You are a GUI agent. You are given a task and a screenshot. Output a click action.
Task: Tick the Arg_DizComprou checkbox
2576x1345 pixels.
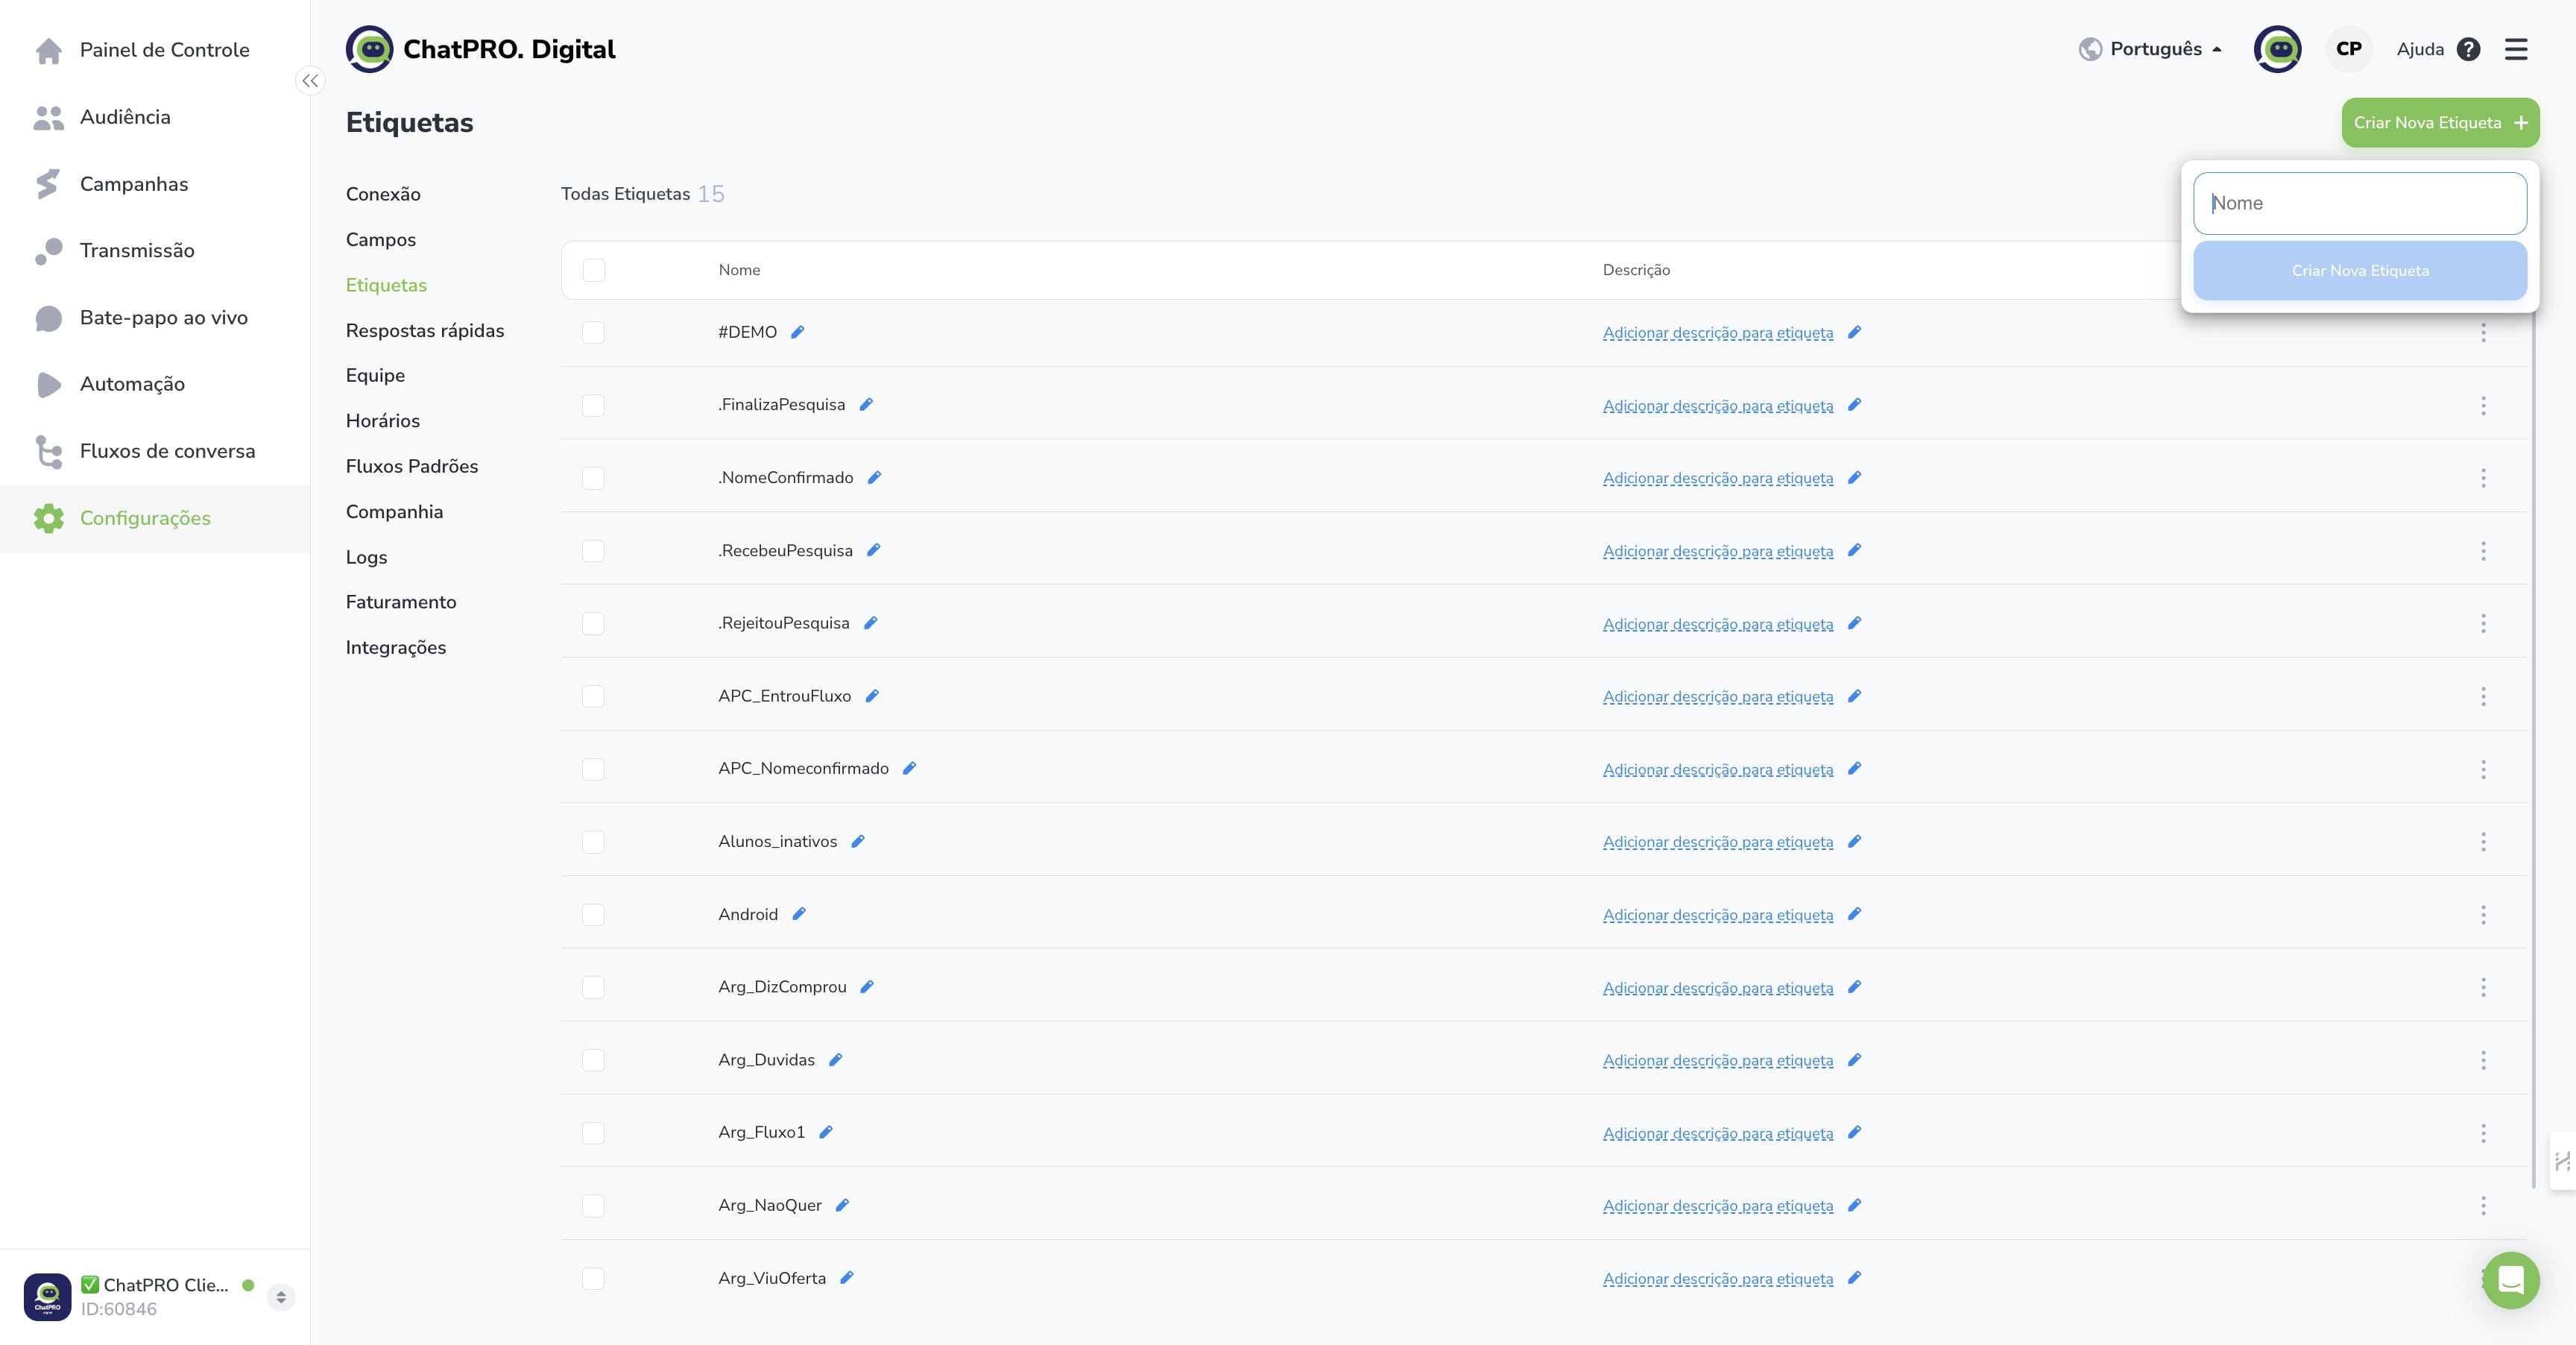point(593,987)
